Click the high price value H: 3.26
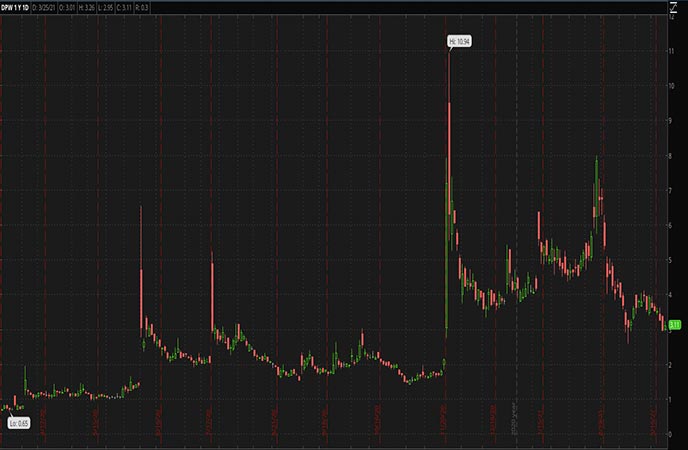688x450 pixels. [86, 8]
